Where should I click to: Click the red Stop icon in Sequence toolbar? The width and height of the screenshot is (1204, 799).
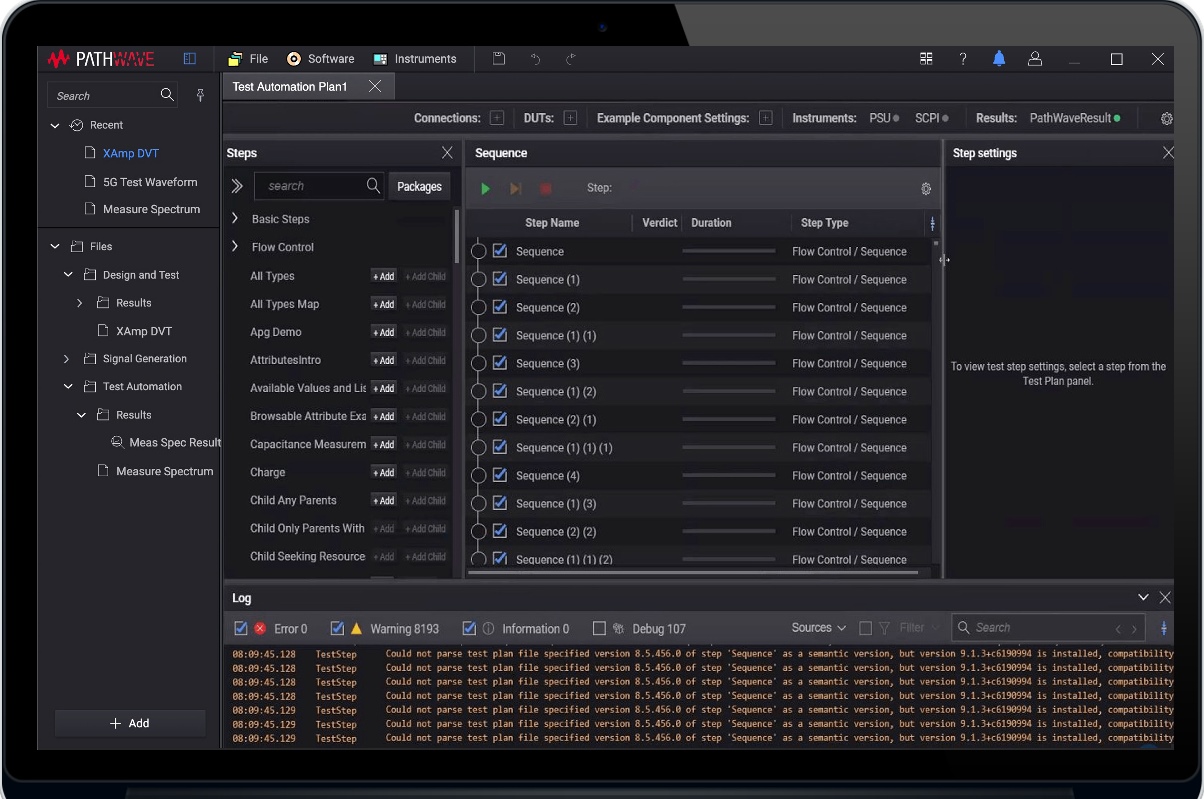point(546,188)
